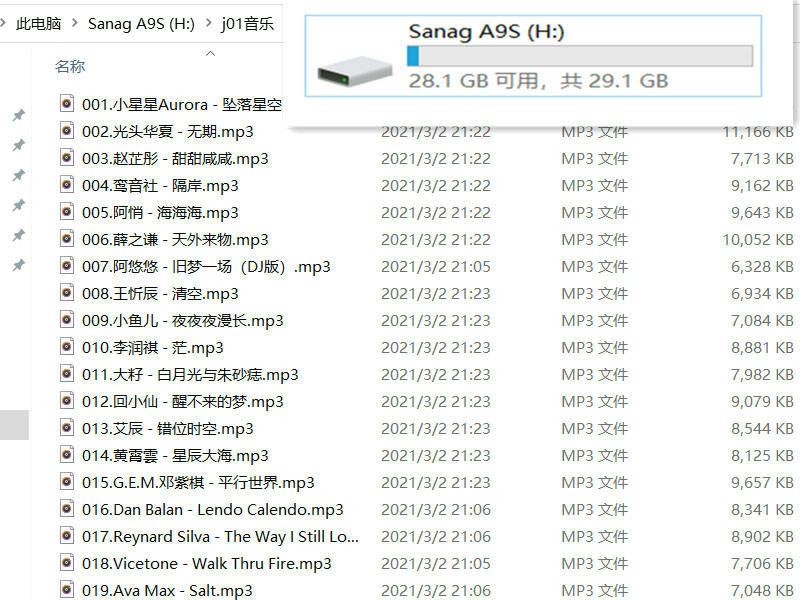Click the 8,902 KB size of 017.Reynard Silva
Screen dimensions: 800x600
tap(762, 537)
